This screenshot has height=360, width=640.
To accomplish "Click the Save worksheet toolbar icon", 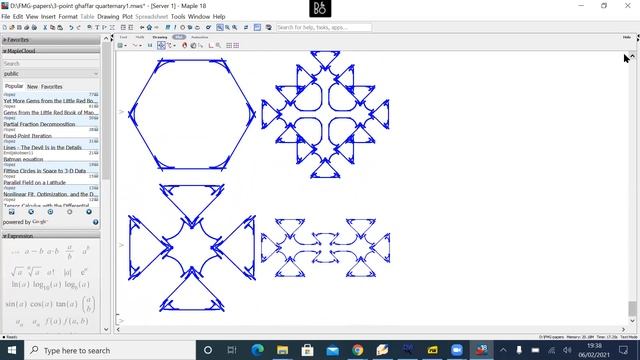I will point(19,27).
